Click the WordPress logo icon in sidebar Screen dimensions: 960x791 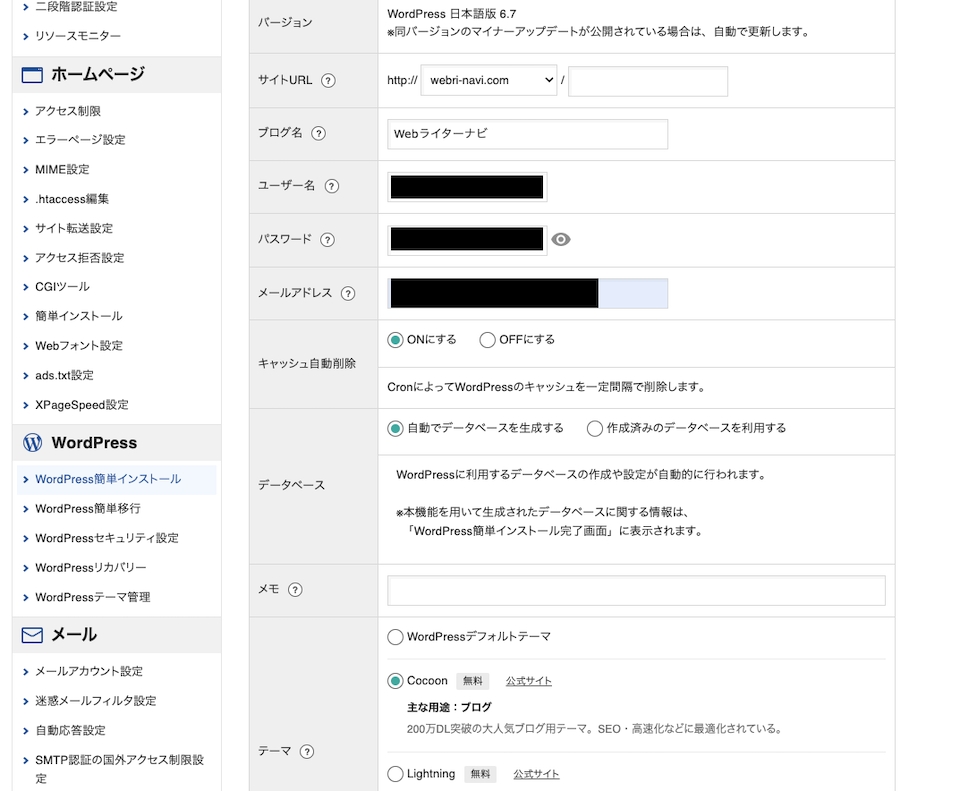tap(32, 443)
